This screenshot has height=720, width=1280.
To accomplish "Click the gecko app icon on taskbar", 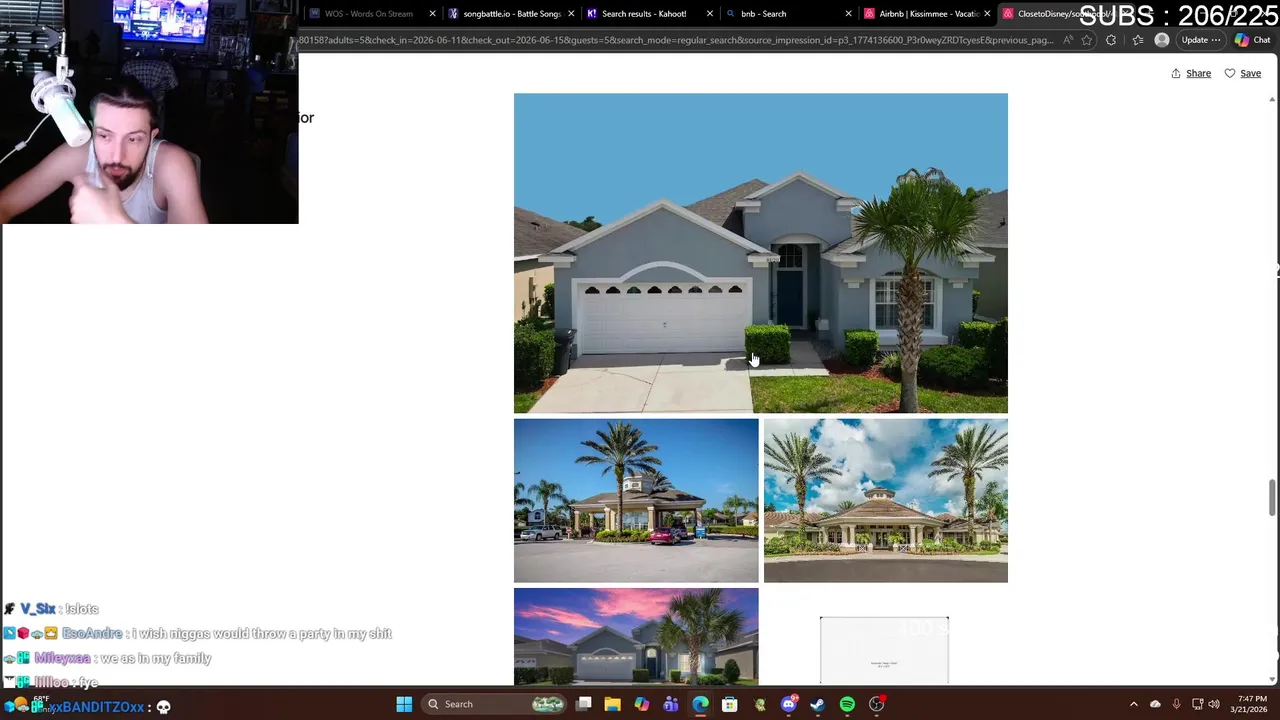I will coord(760,704).
